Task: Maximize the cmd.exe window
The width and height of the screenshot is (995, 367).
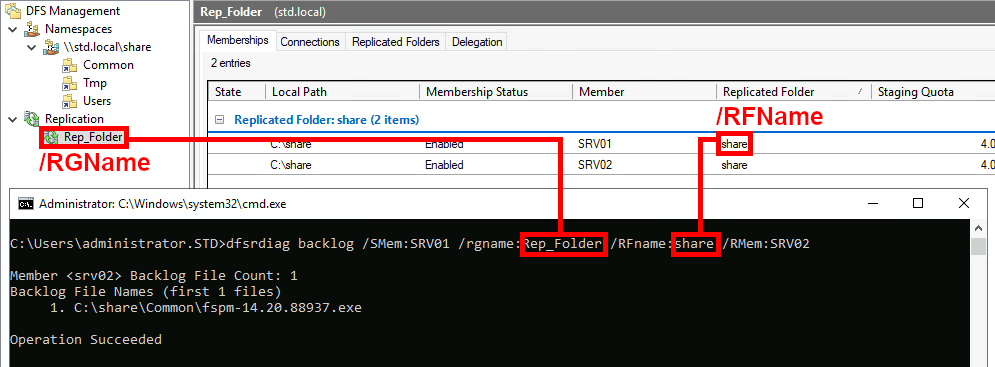Action: (918, 203)
